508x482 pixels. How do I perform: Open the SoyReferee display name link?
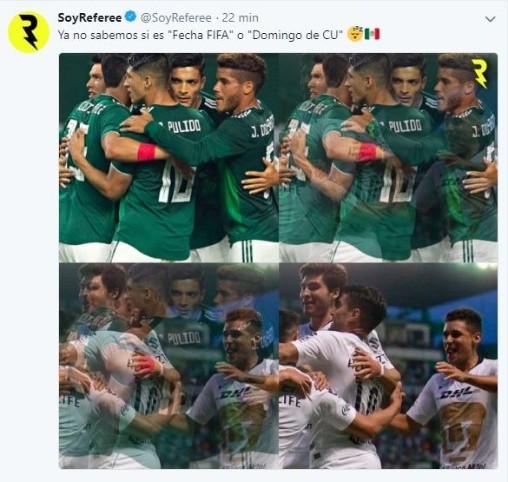pyautogui.click(x=89, y=17)
